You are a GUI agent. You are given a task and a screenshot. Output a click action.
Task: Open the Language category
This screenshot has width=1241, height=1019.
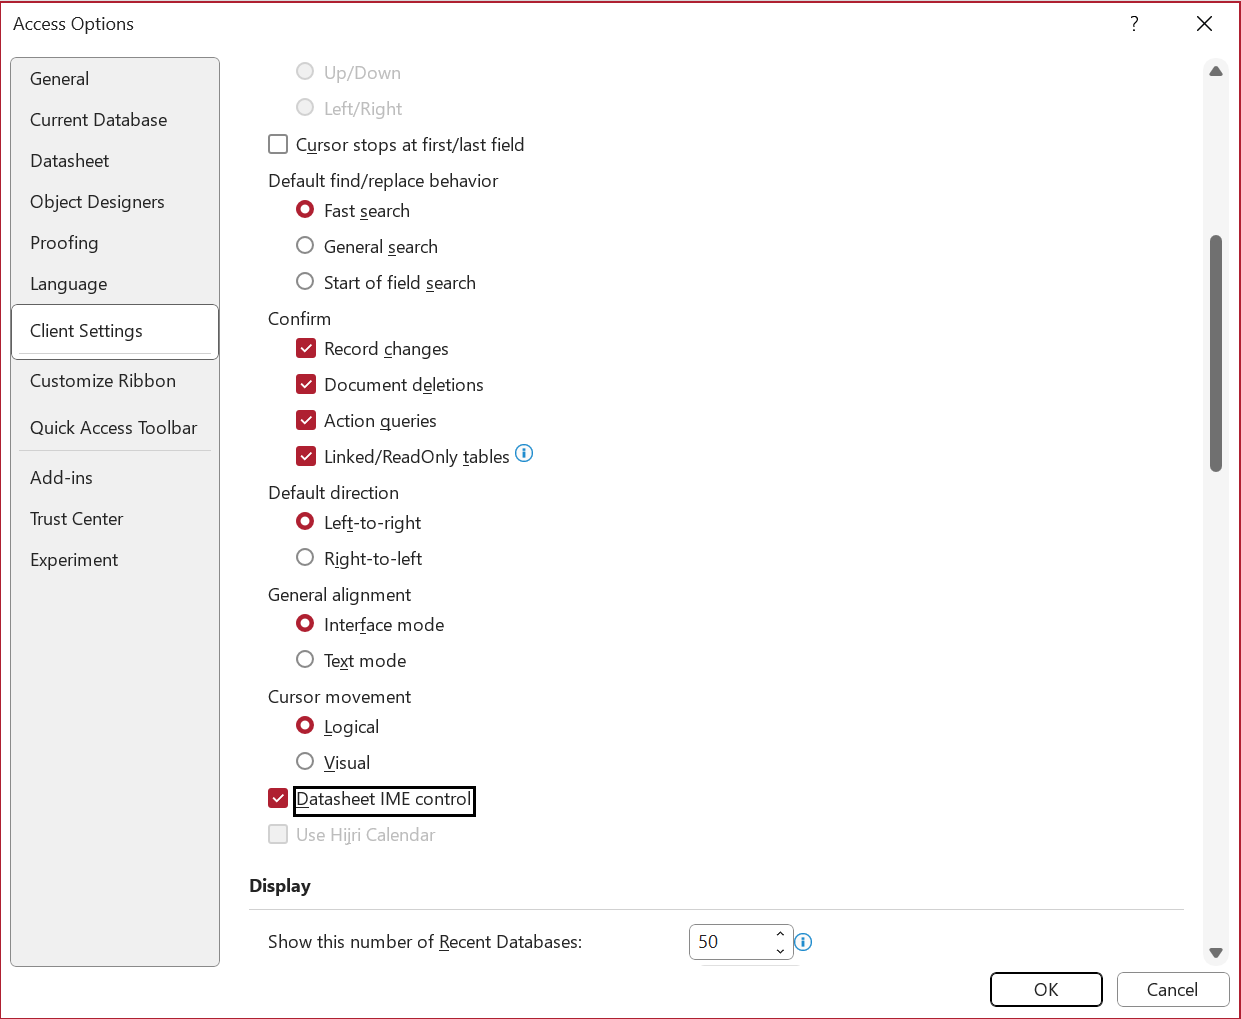pos(115,284)
